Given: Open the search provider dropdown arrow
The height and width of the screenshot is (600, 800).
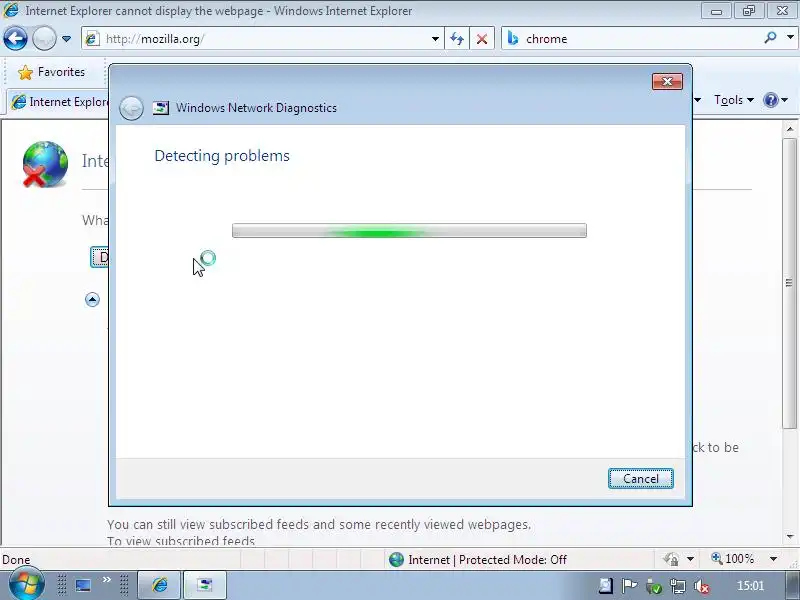Looking at the screenshot, I should [790, 38].
